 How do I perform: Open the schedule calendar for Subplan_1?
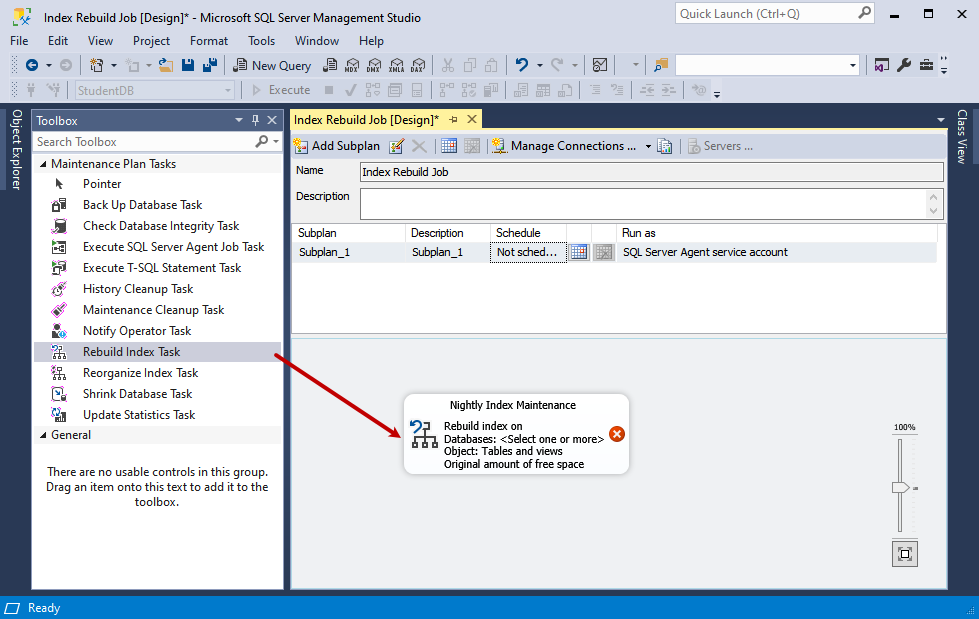point(578,252)
